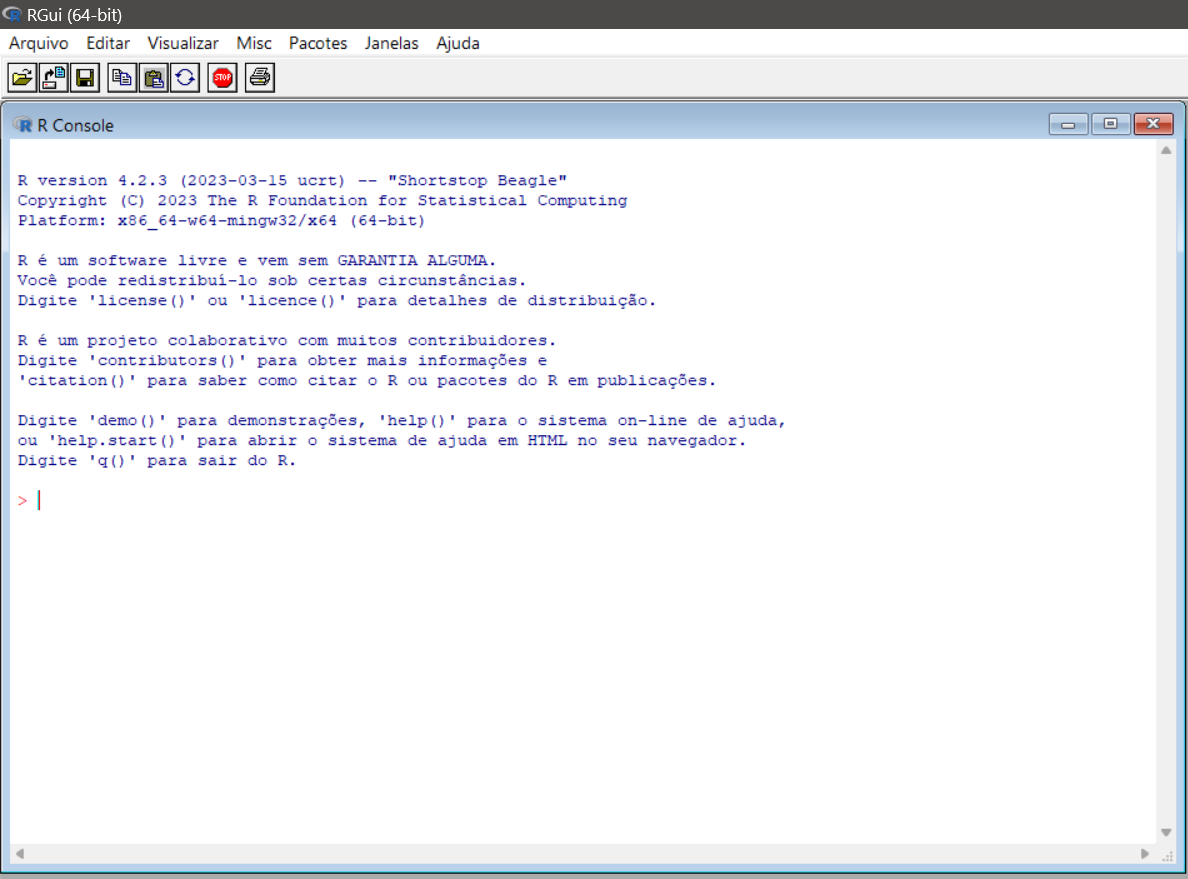Click the resize grip at console corner
This screenshot has height=879, width=1188.
click(x=1168, y=855)
